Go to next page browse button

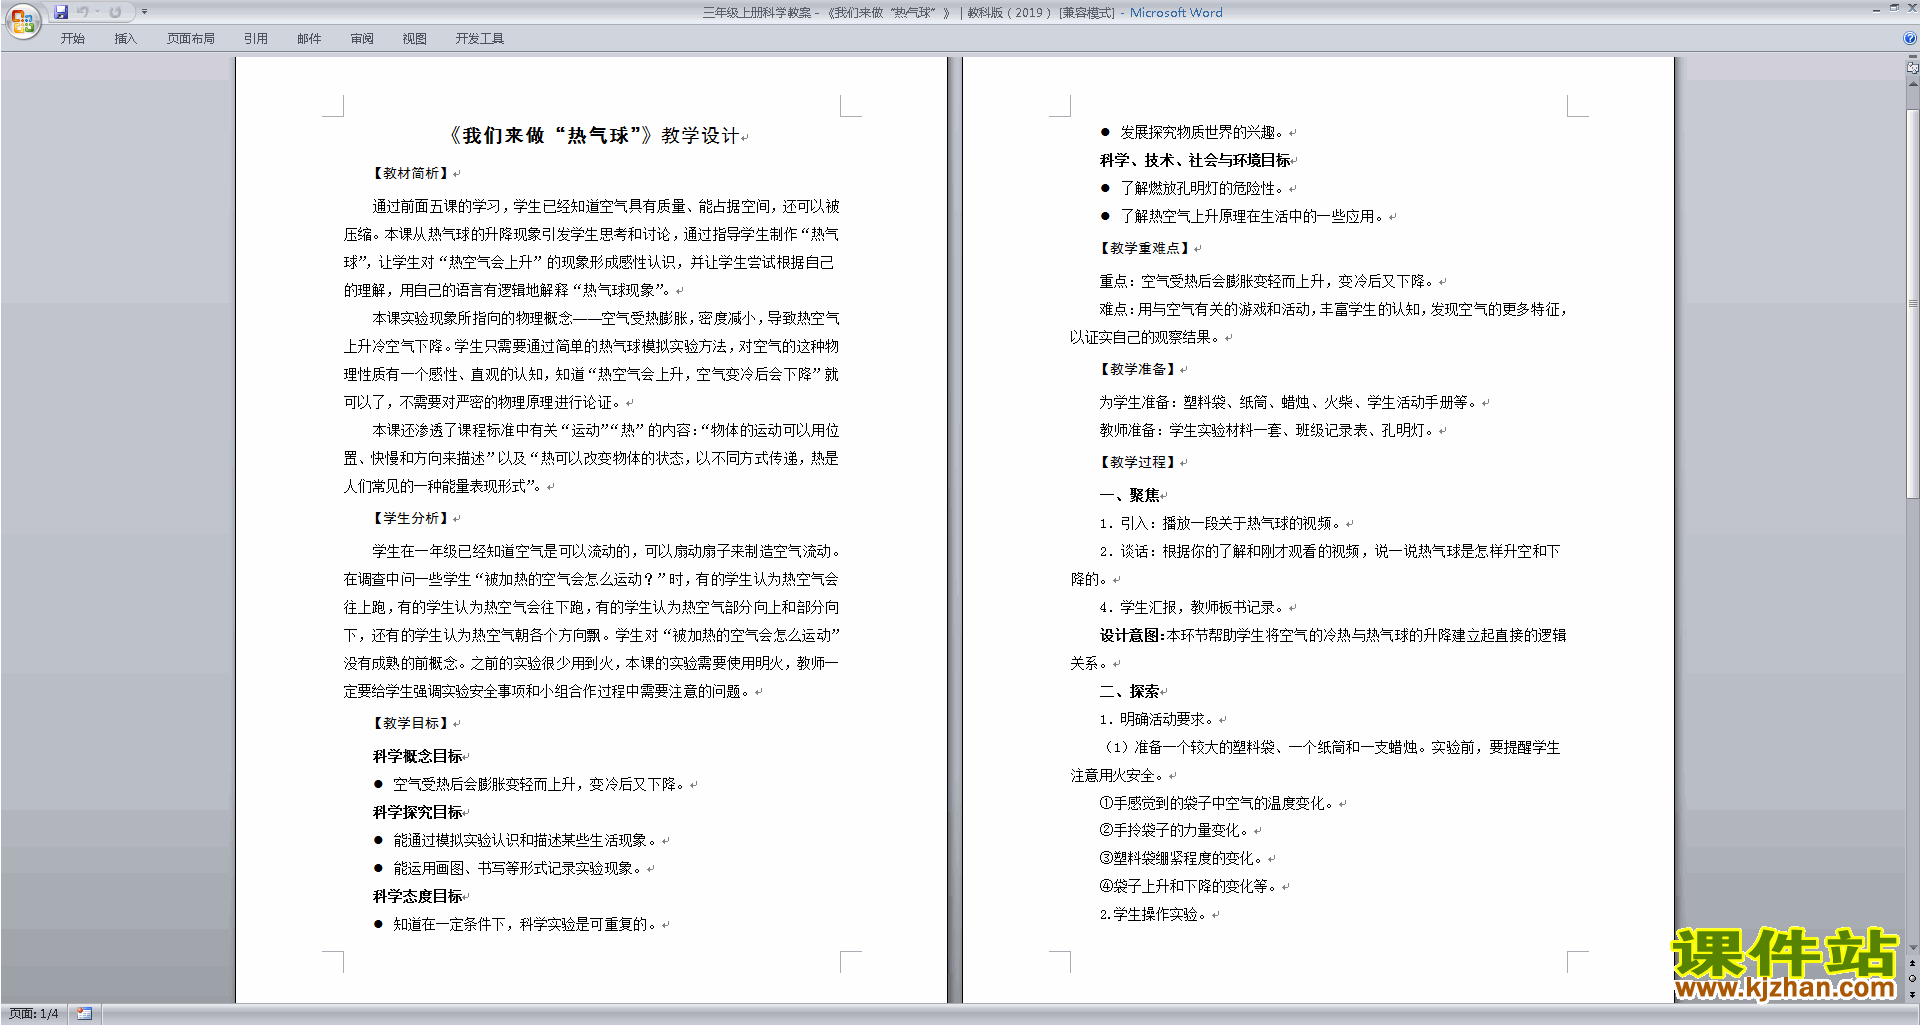[1913, 994]
